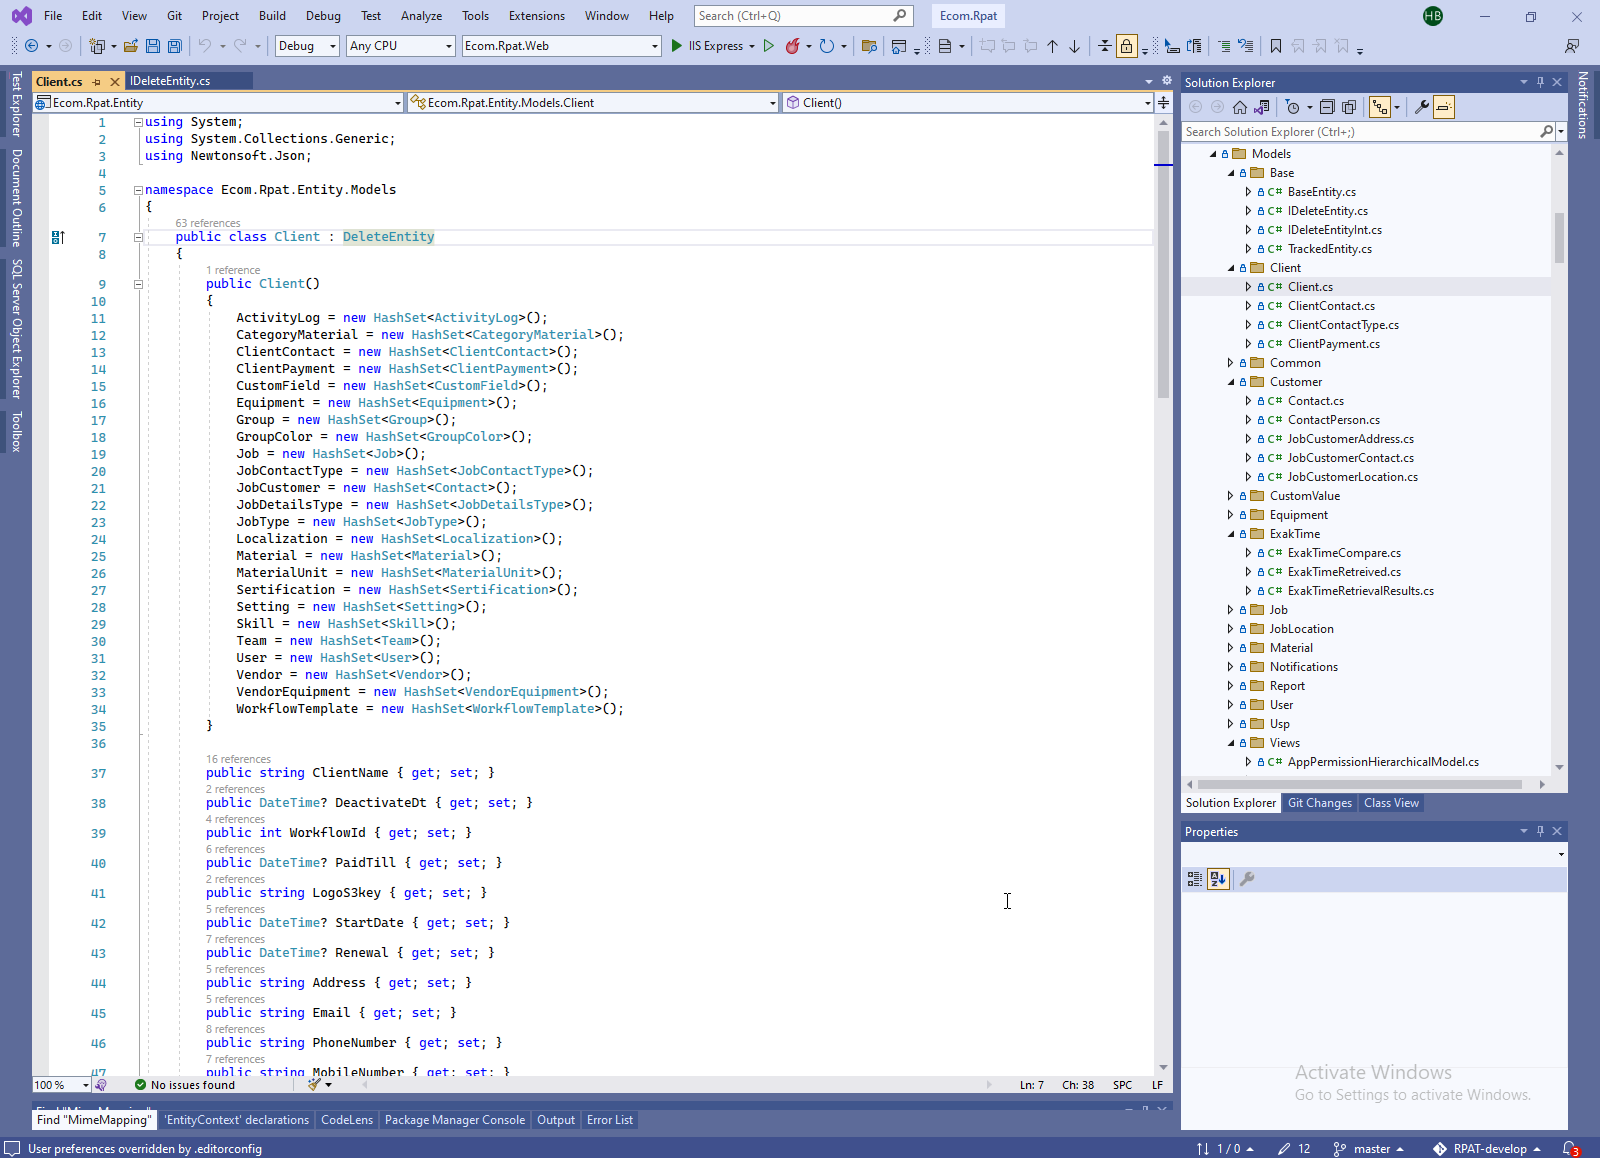Open the Extensions menu
Screen dimensions: 1600x1158
point(536,16)
